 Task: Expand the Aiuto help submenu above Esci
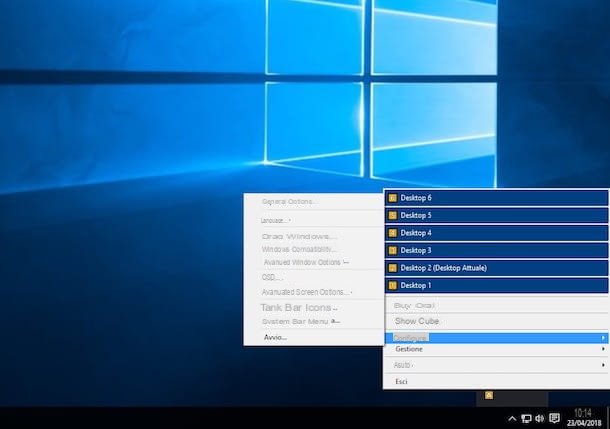[496, 365]
